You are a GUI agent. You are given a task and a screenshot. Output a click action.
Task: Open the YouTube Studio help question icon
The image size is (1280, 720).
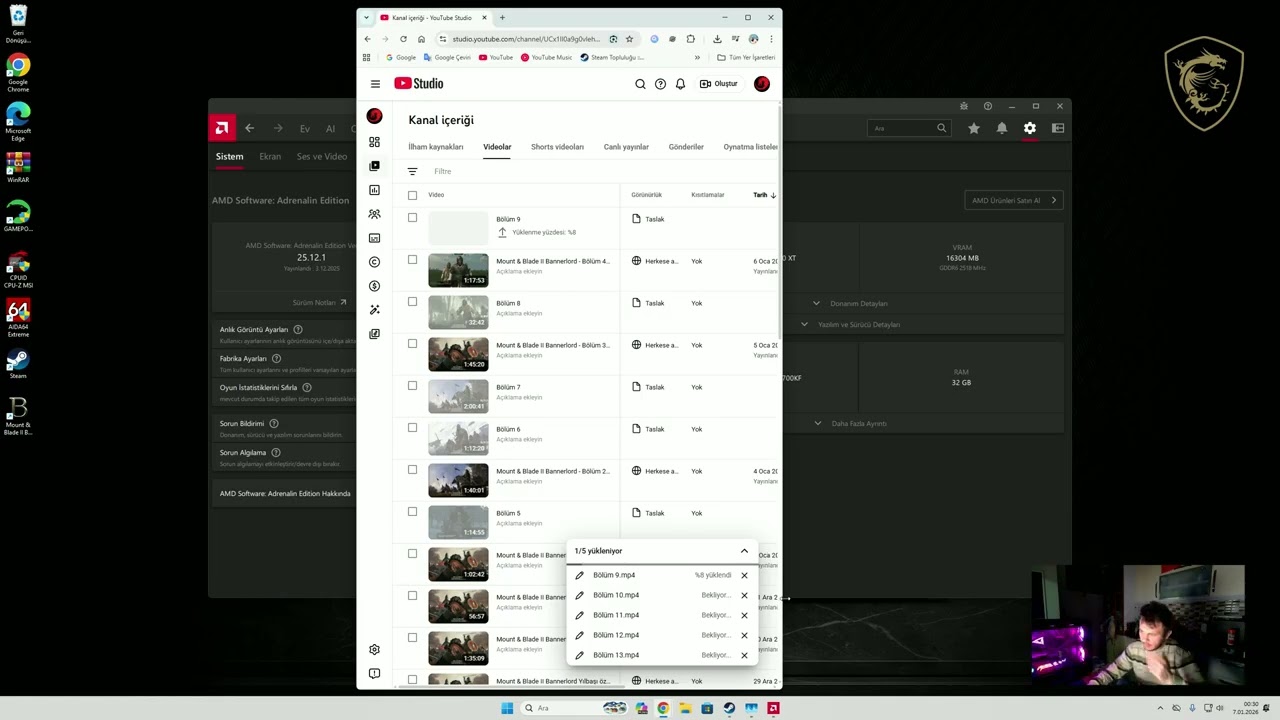coord(660,84)
